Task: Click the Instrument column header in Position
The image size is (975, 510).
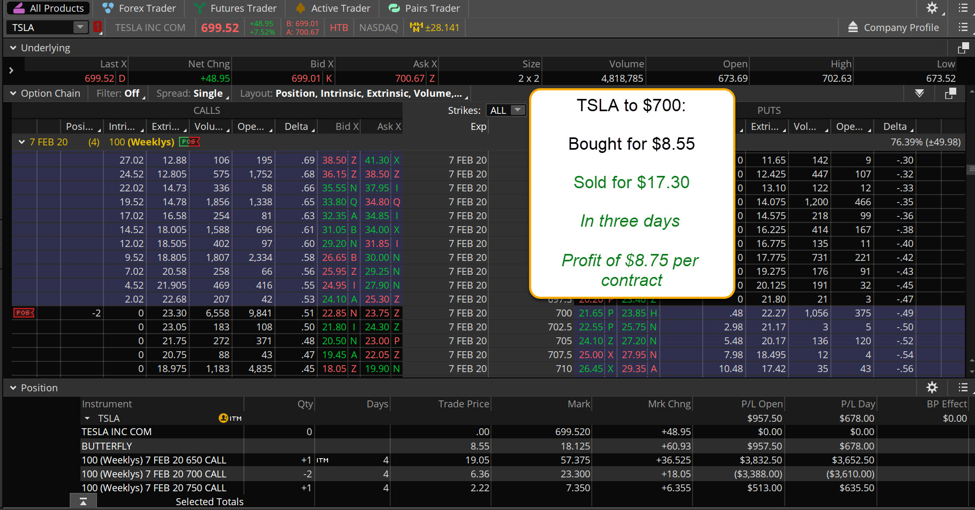Action: (x=107, y=404)
